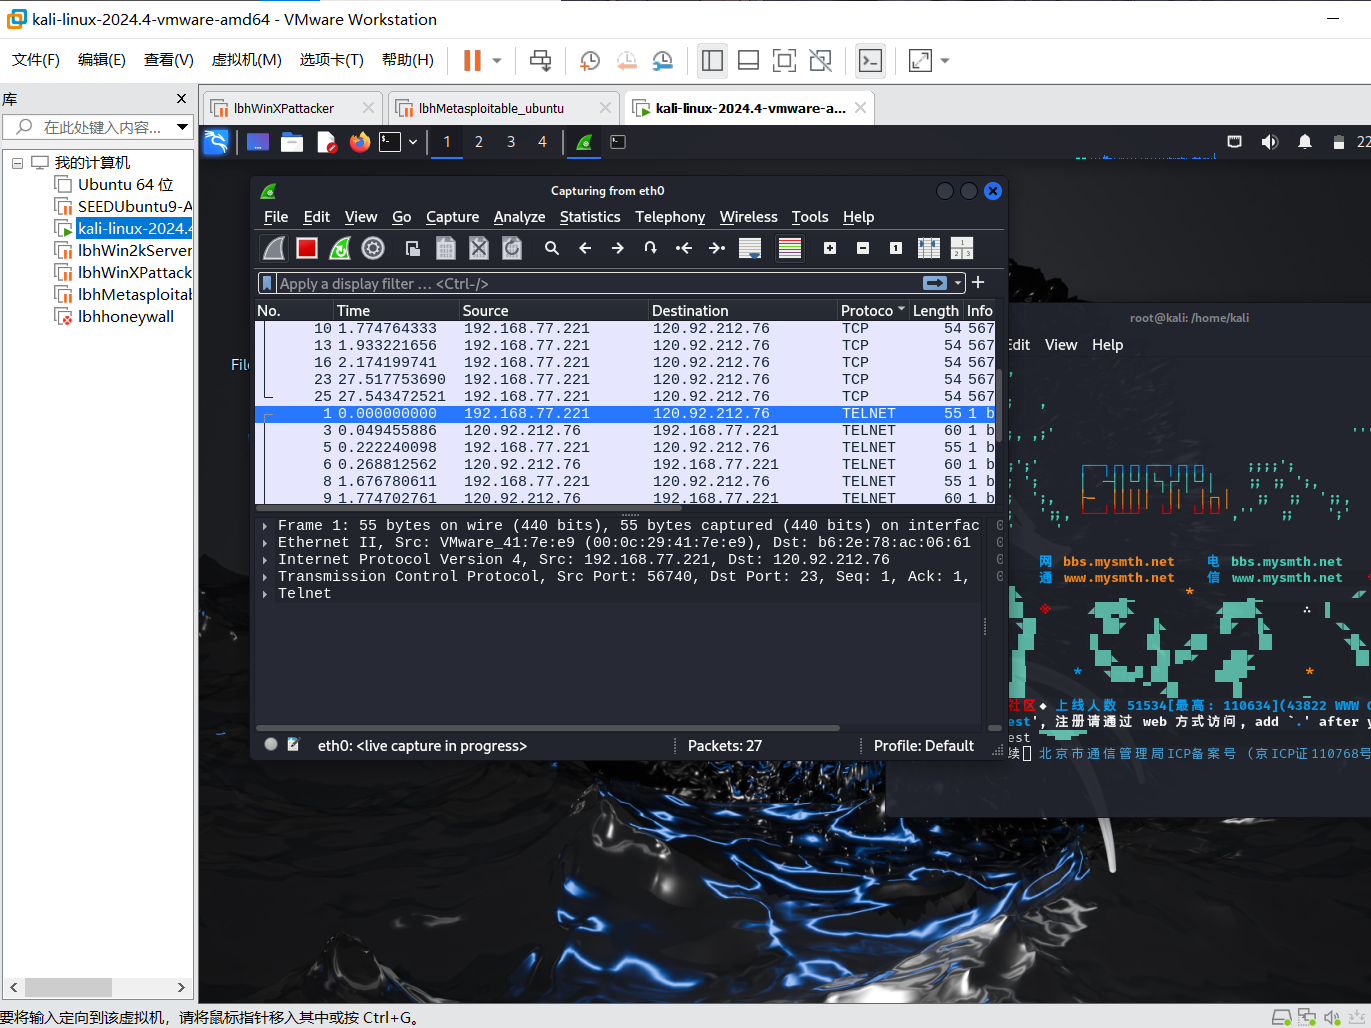Click the display filter input field
Image resolution: width=1371 pixels, height=1028 pixels.
pos(598,283)
